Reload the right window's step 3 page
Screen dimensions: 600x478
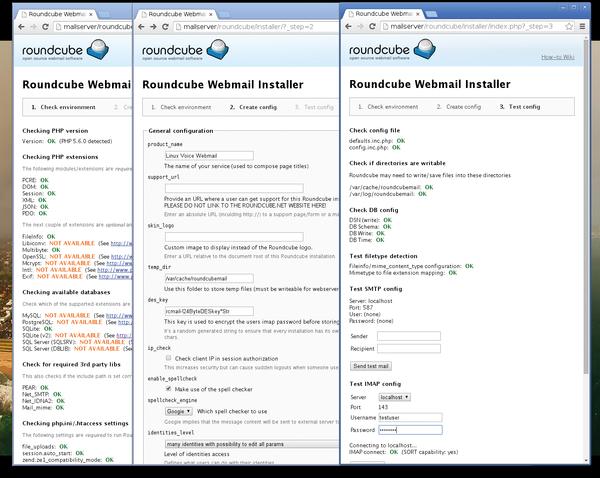(x=372, y=26)
